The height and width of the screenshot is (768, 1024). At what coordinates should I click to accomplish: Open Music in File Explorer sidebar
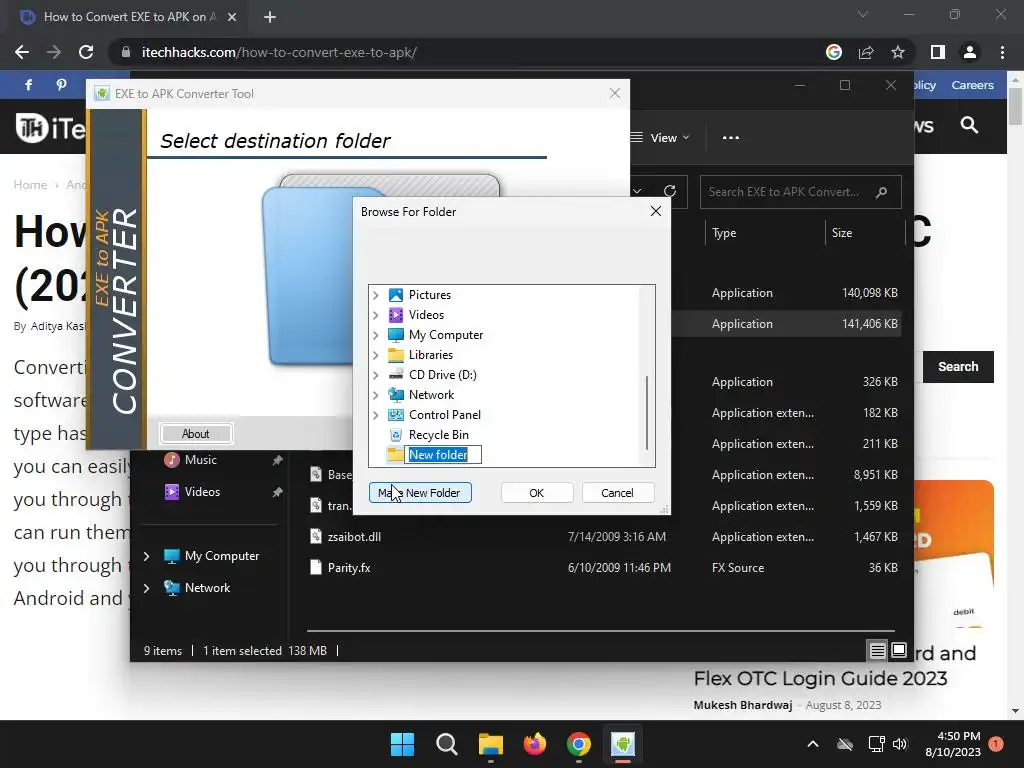point(200,460)
